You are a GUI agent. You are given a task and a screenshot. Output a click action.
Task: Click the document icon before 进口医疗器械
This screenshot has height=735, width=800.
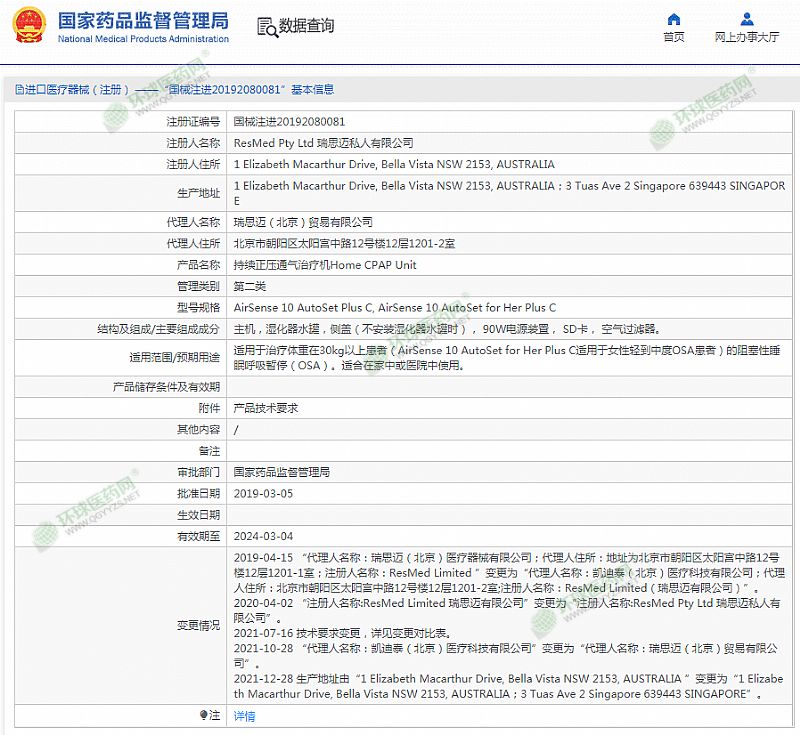point(19,90)
